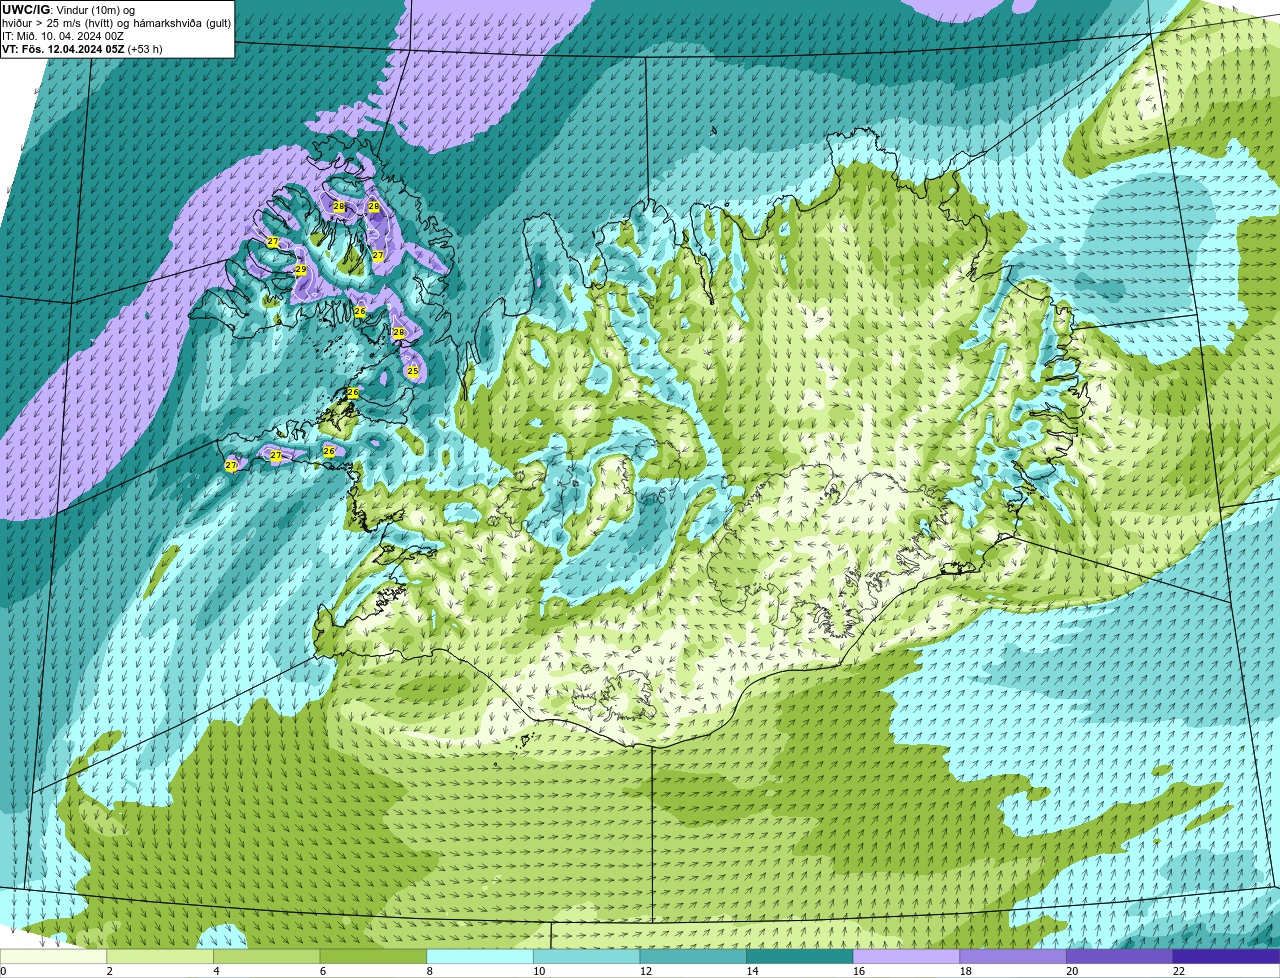This screenshot has width=1280, height=978.
Task: Click the initial time 'IT: Mið. 10. 04. 2024 00Z'
Action: coord(63,36)
